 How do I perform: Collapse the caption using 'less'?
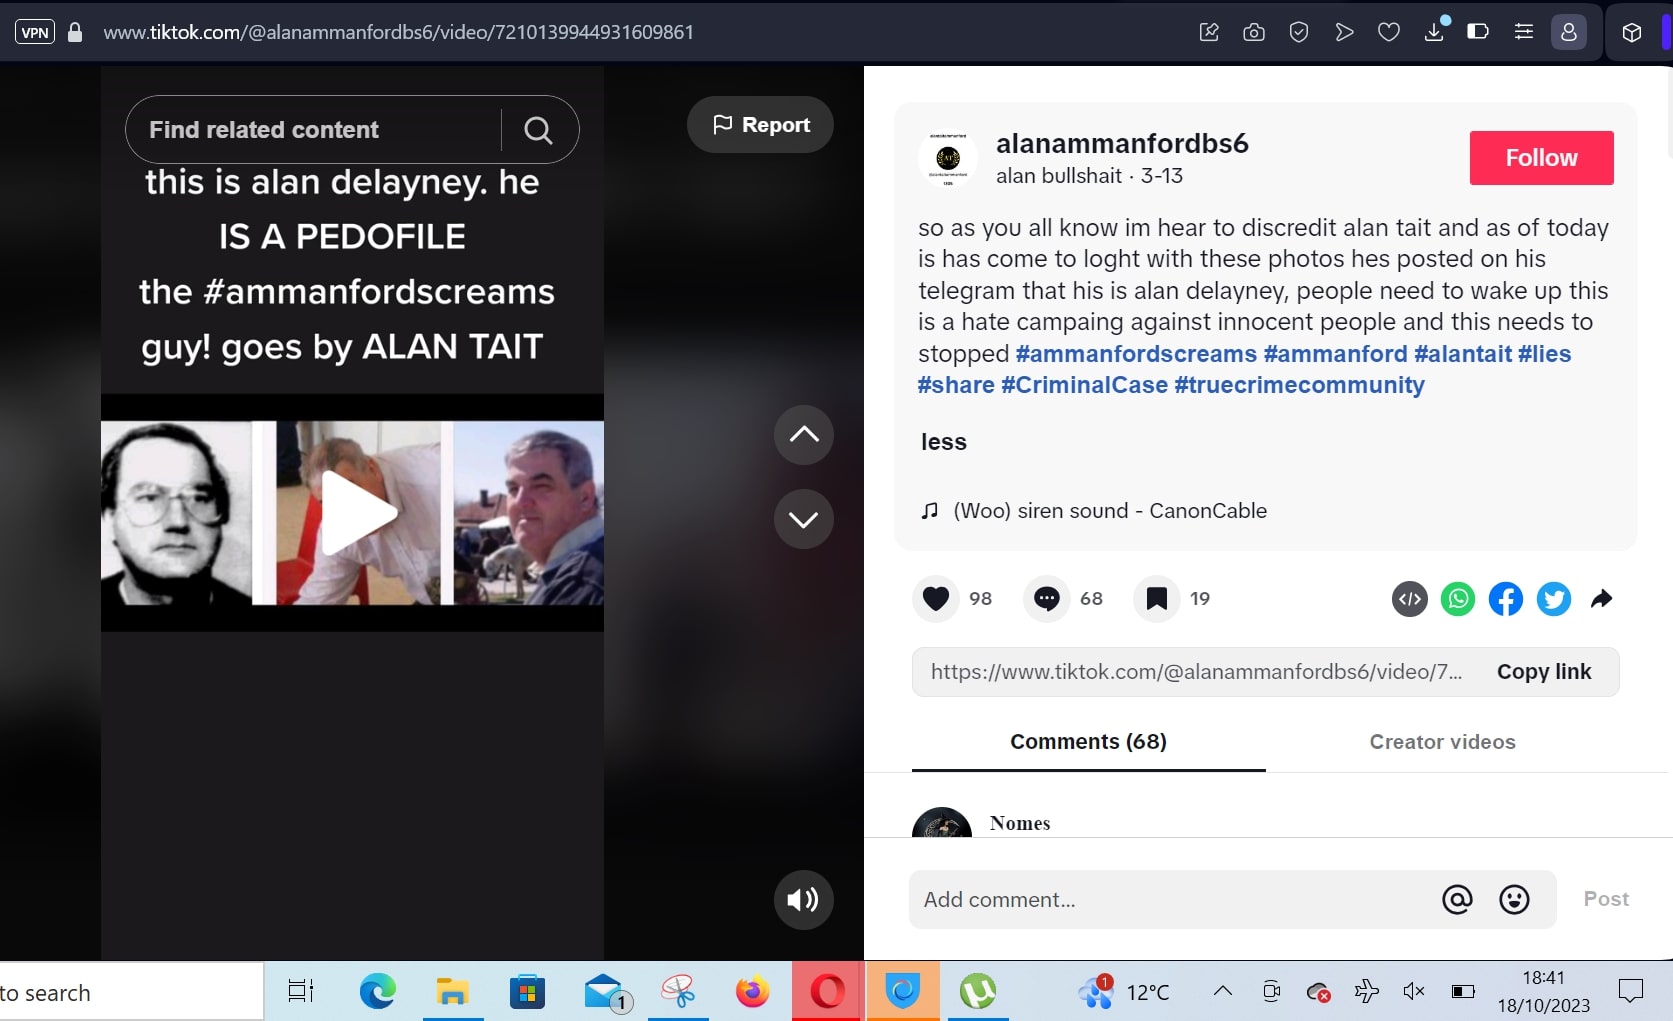pyautogui.click(x=941, y=441)
